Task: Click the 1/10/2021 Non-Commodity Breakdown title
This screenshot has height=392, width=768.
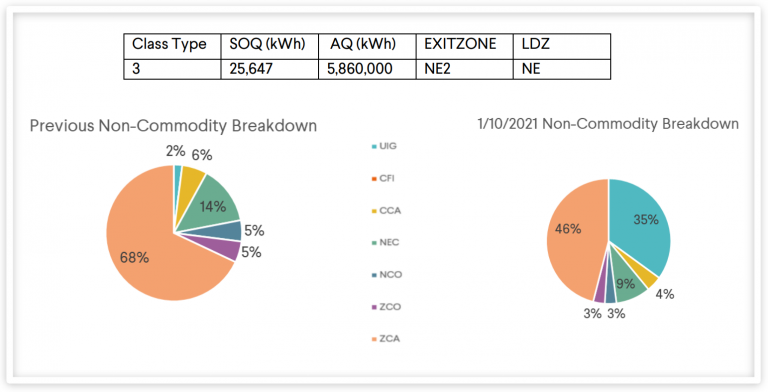Action: 608,124
